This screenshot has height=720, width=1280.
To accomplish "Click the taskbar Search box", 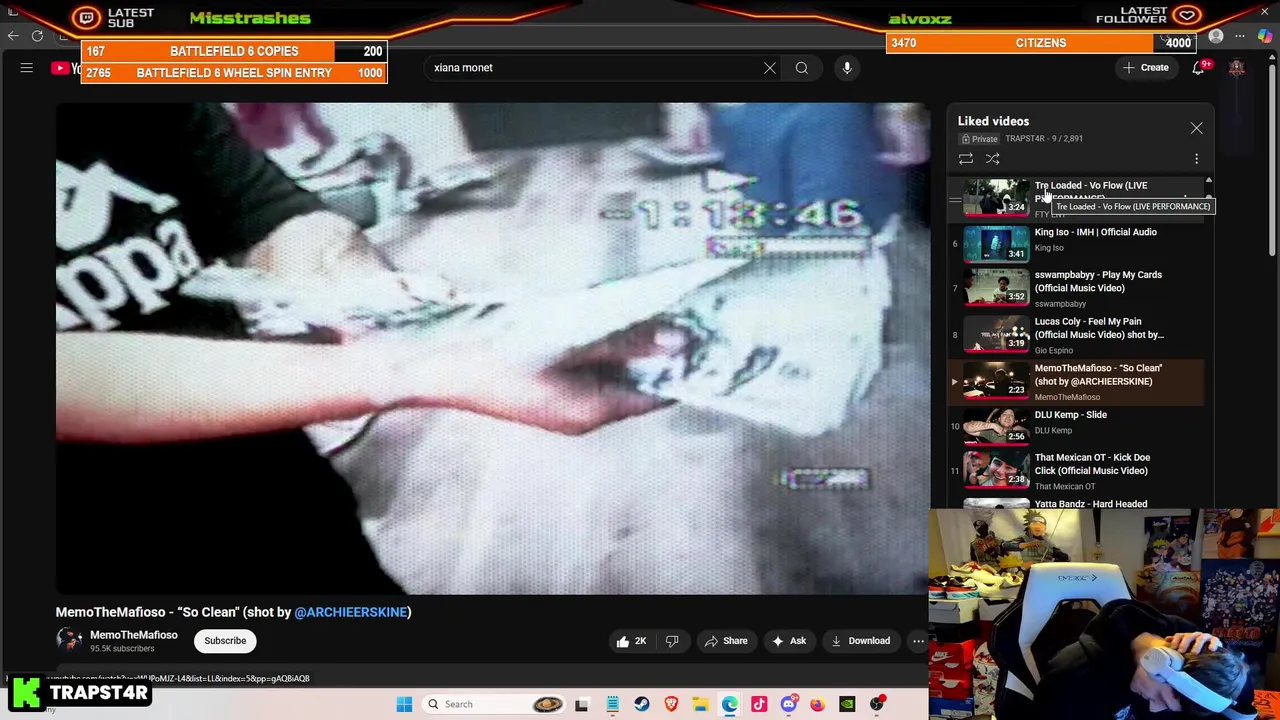I will coord(494,704).
